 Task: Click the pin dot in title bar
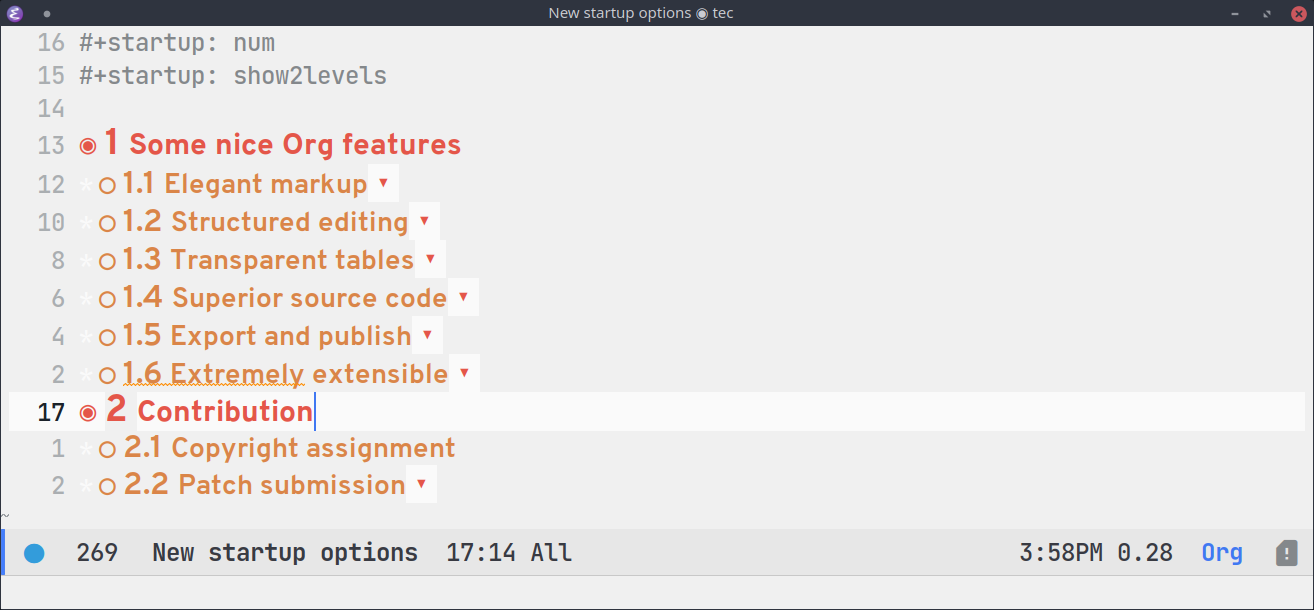pos(47,14)
